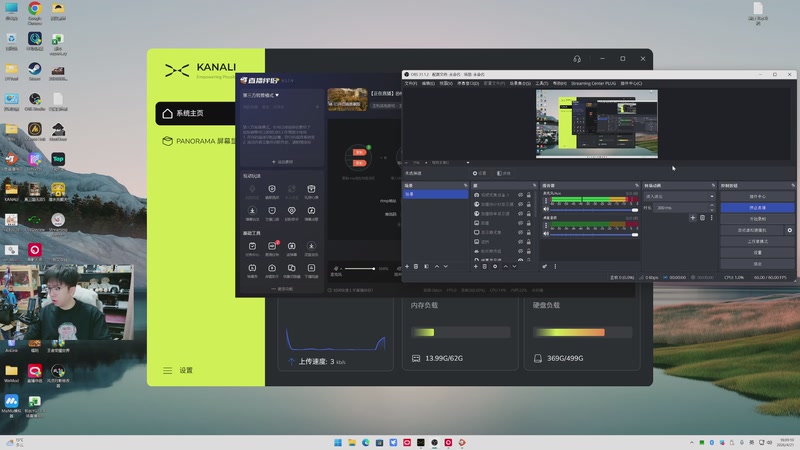This screenshot has width=800, height=450.
Task: Open Microsoft Edge from taskbar
Action: click(x=366, y=442)
